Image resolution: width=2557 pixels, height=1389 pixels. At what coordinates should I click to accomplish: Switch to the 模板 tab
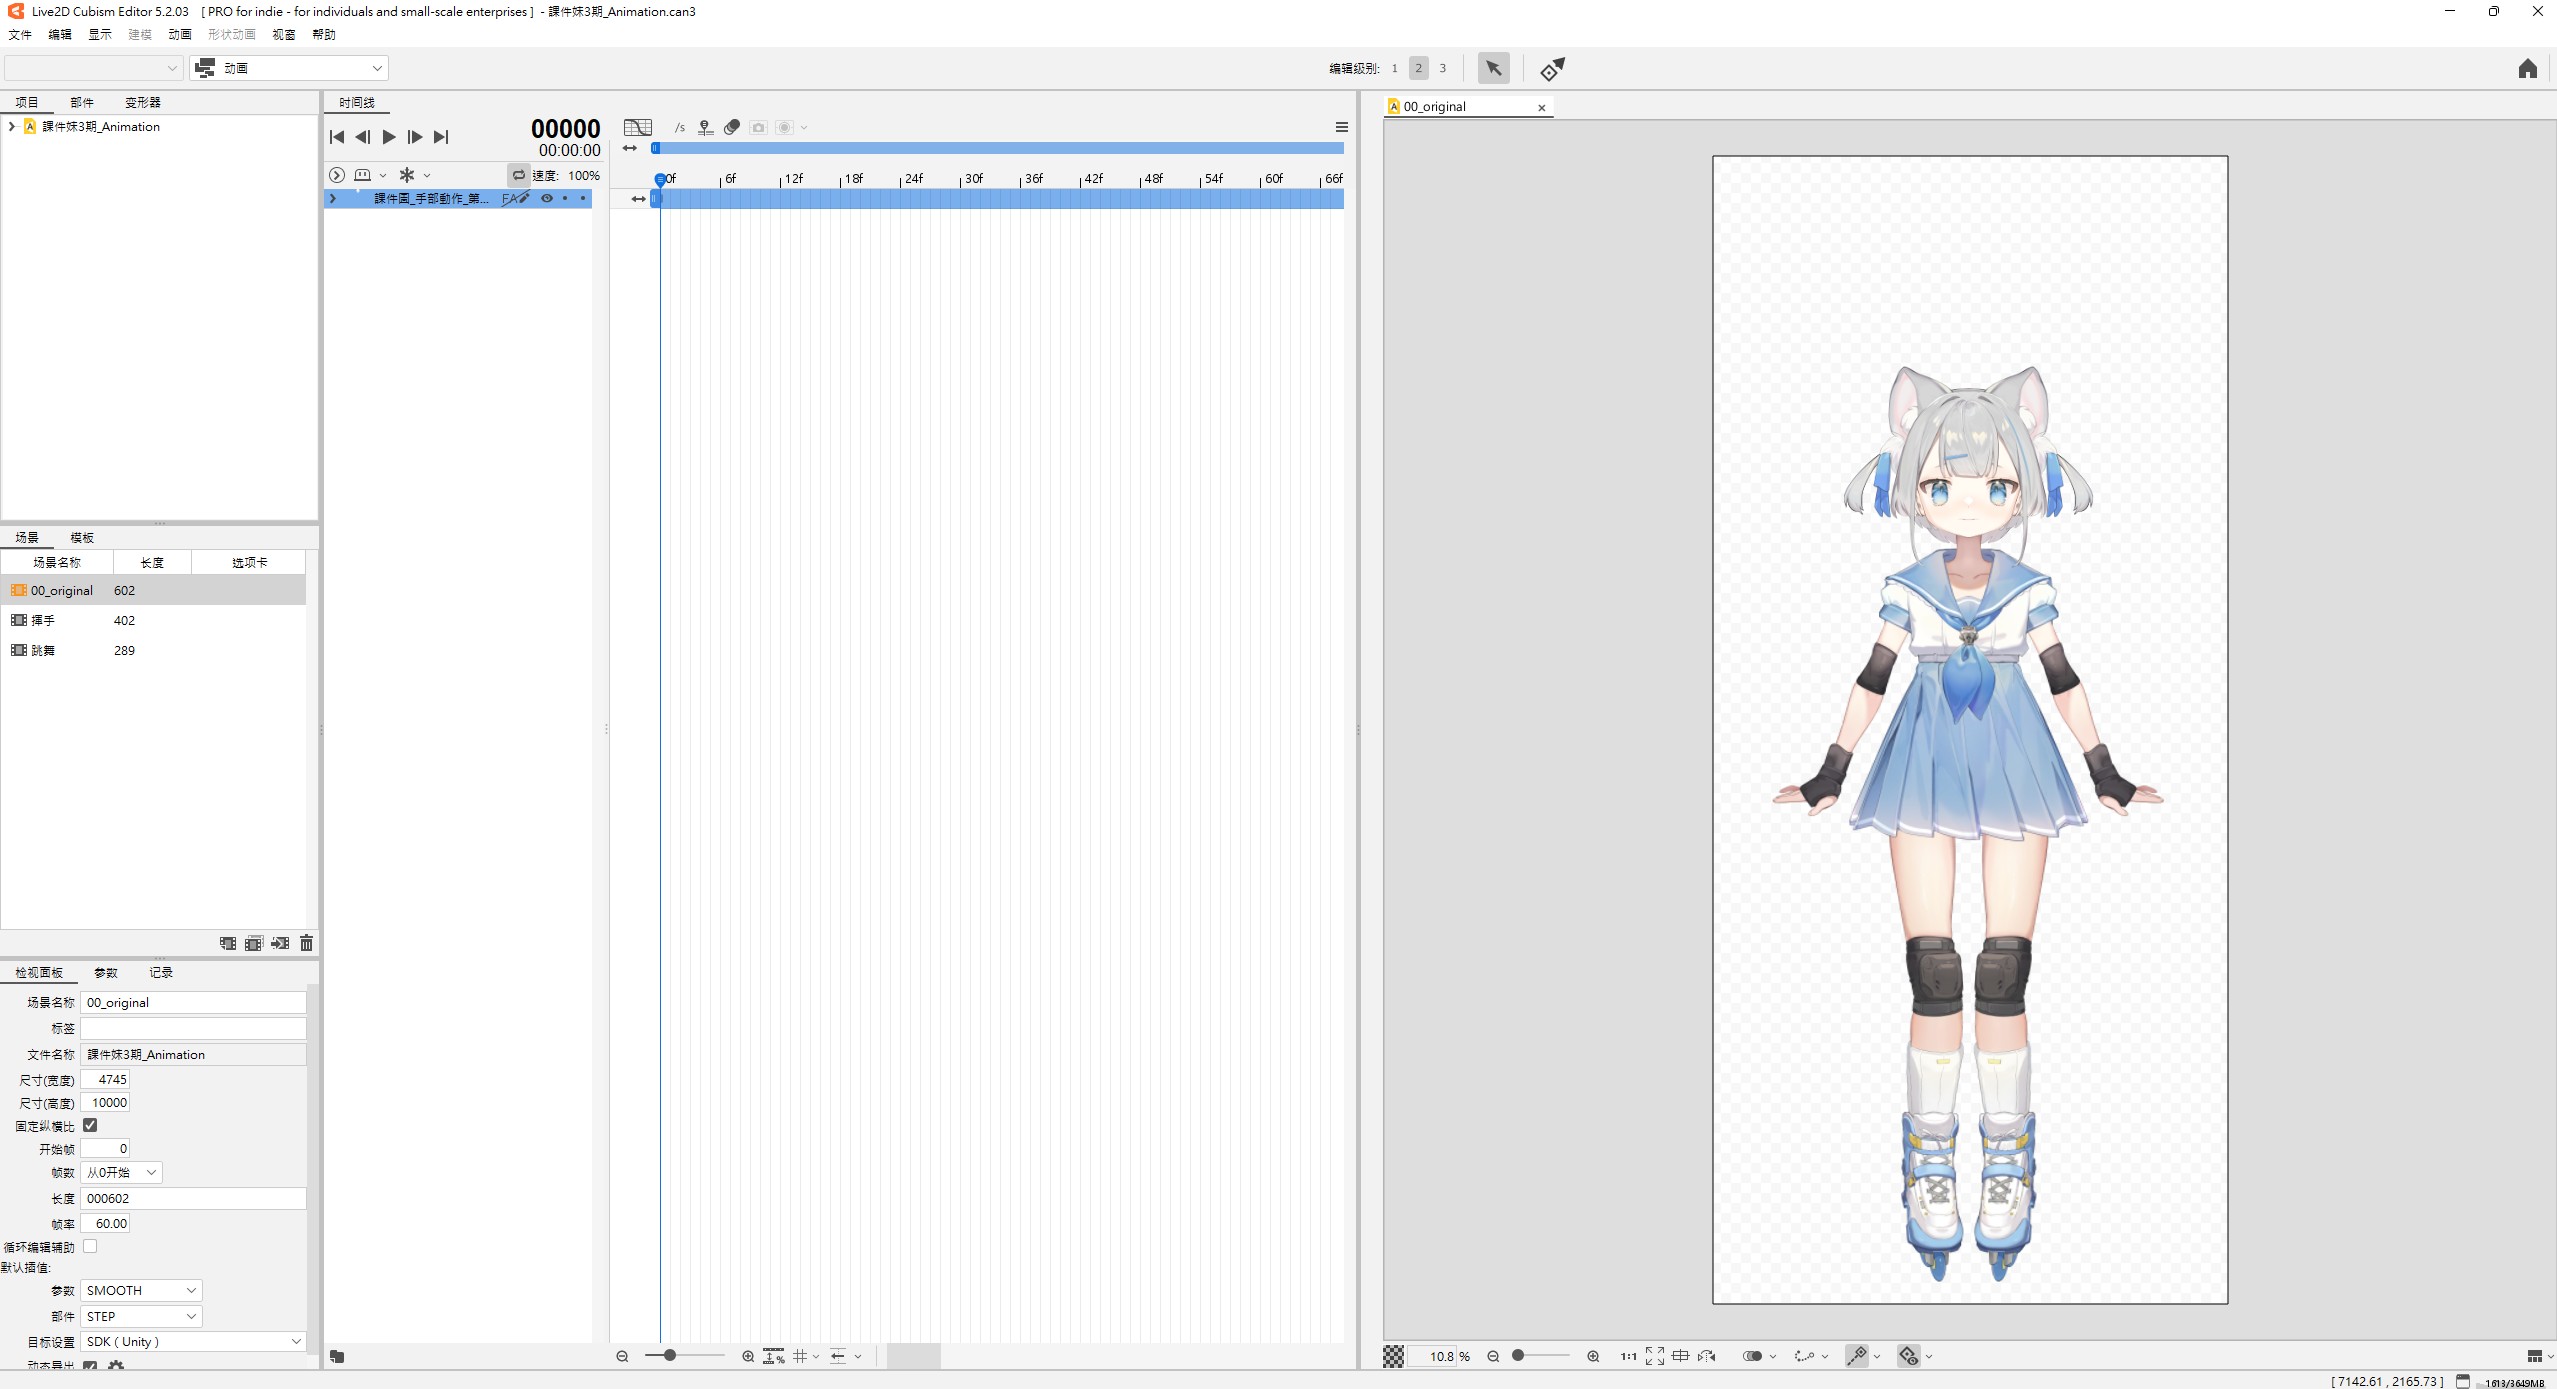82,538
